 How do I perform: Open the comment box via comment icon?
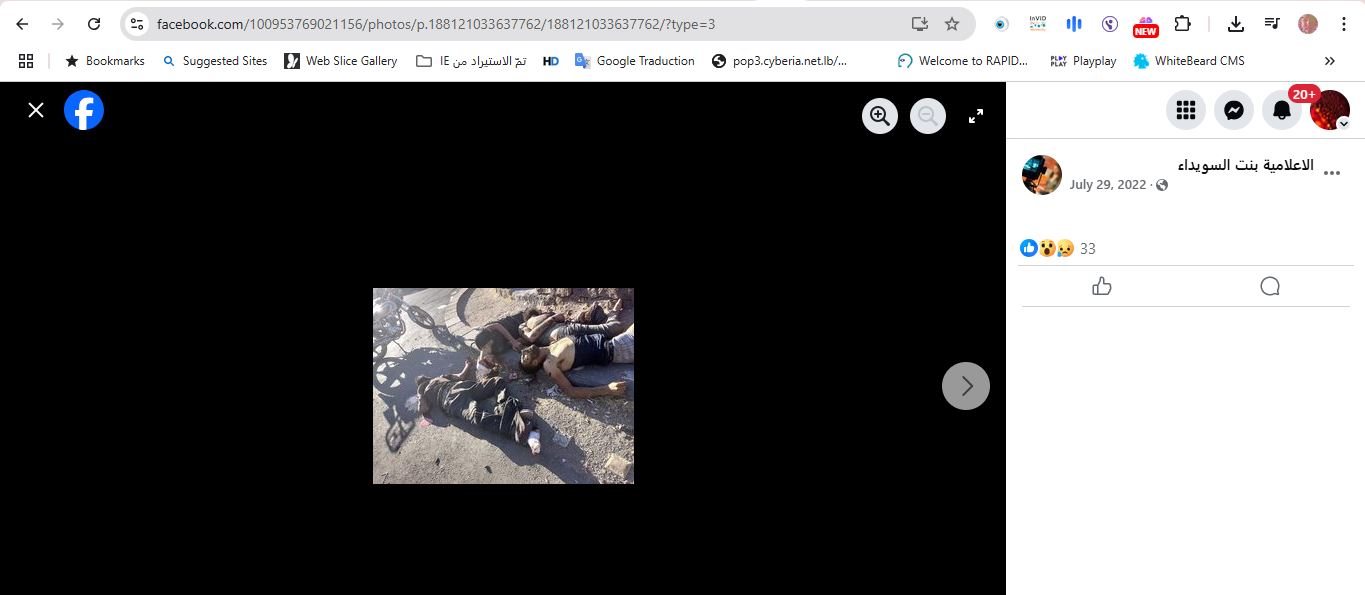1270,287
